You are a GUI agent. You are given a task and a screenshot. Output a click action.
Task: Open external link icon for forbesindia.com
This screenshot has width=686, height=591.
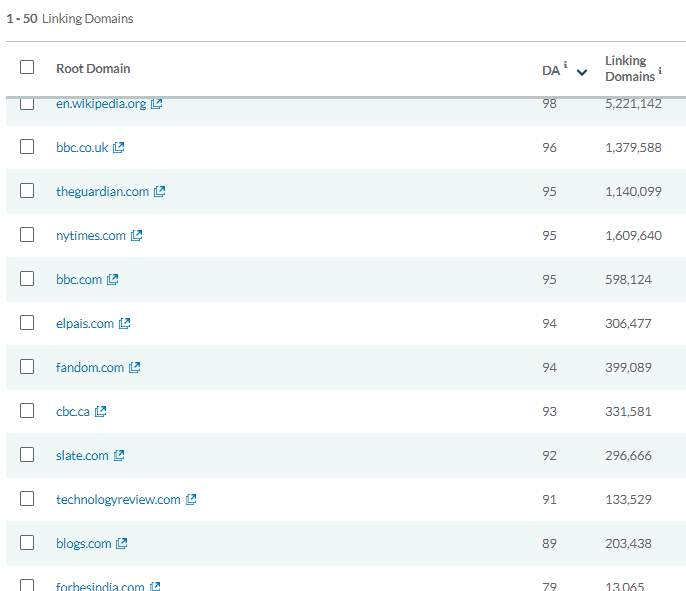click(x=155, y=586)
